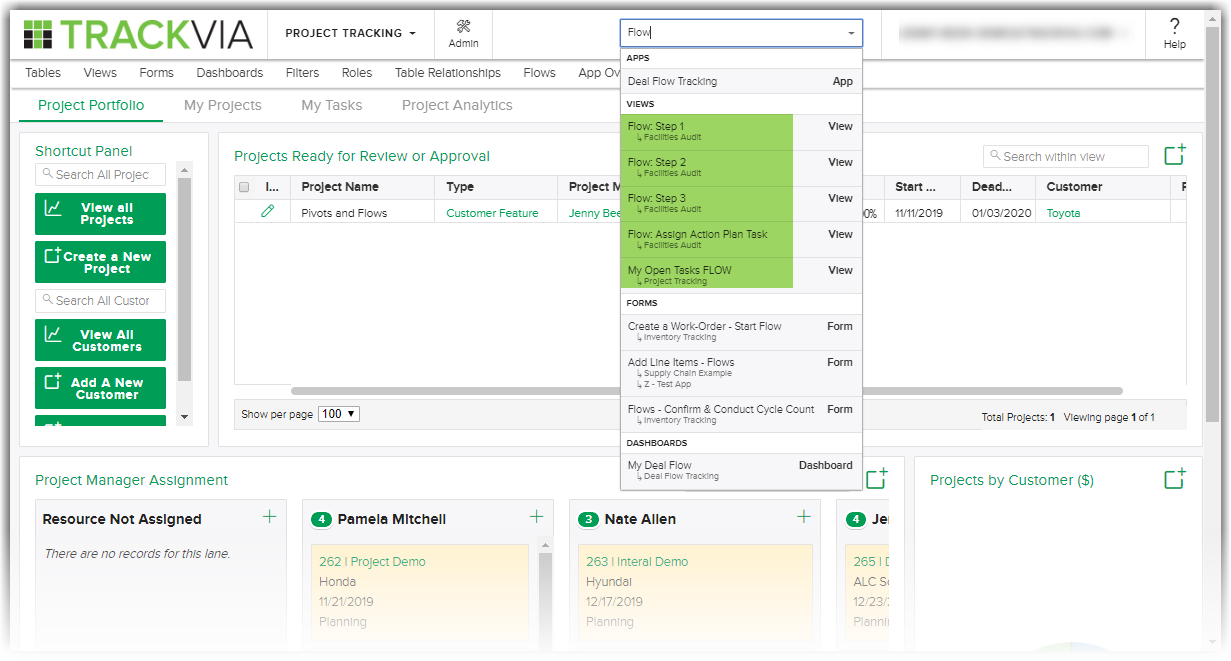Screen dimensions: 1231x661
Task: Select My Open Tasks FLOW view
Action: click(x=741, y=275)
